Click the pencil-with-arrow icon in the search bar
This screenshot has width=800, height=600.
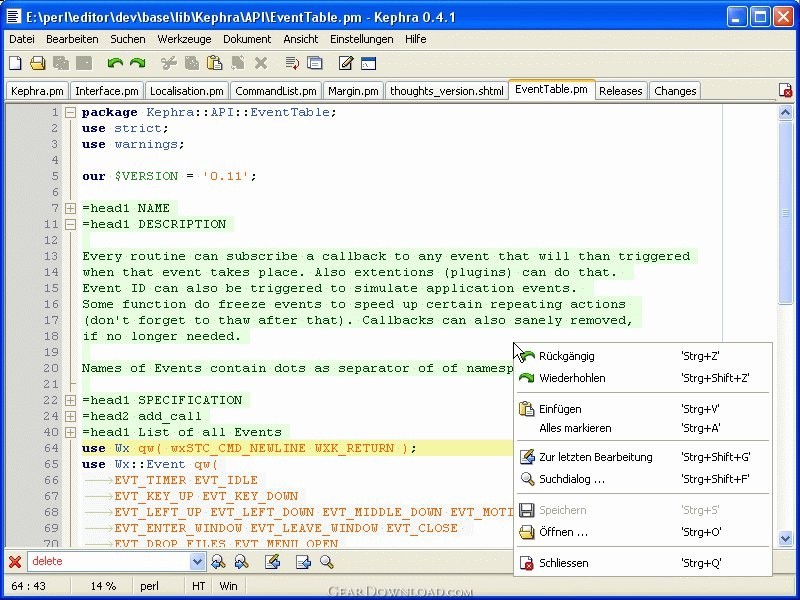point(272,562)
